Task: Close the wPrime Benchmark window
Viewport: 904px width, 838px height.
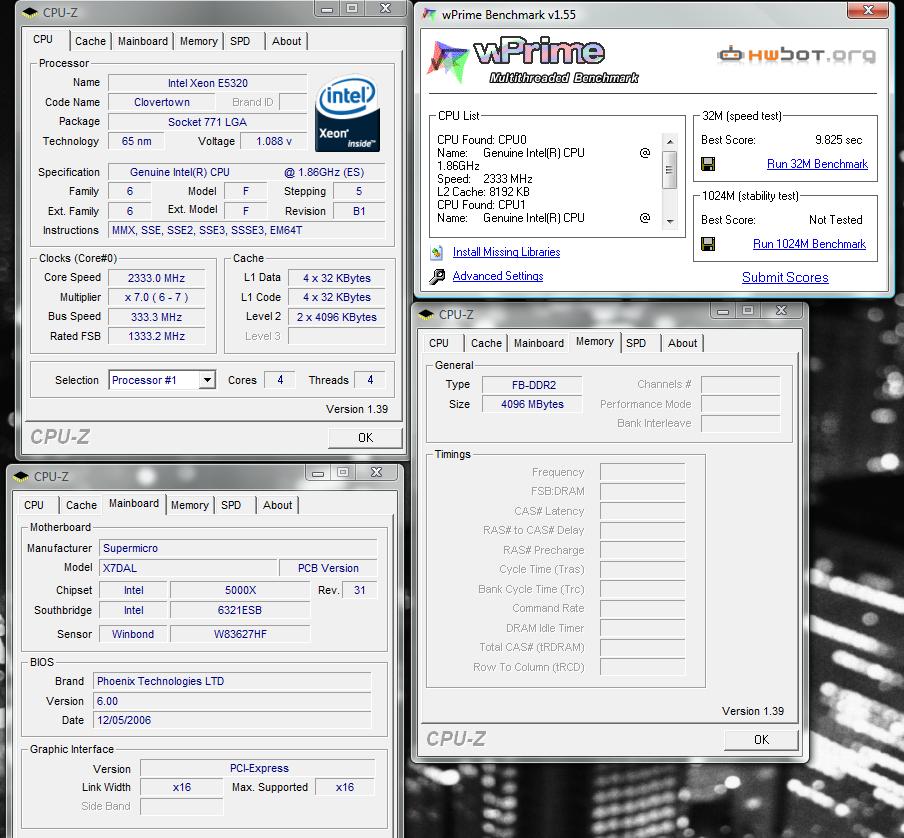Action: (868, 9)
